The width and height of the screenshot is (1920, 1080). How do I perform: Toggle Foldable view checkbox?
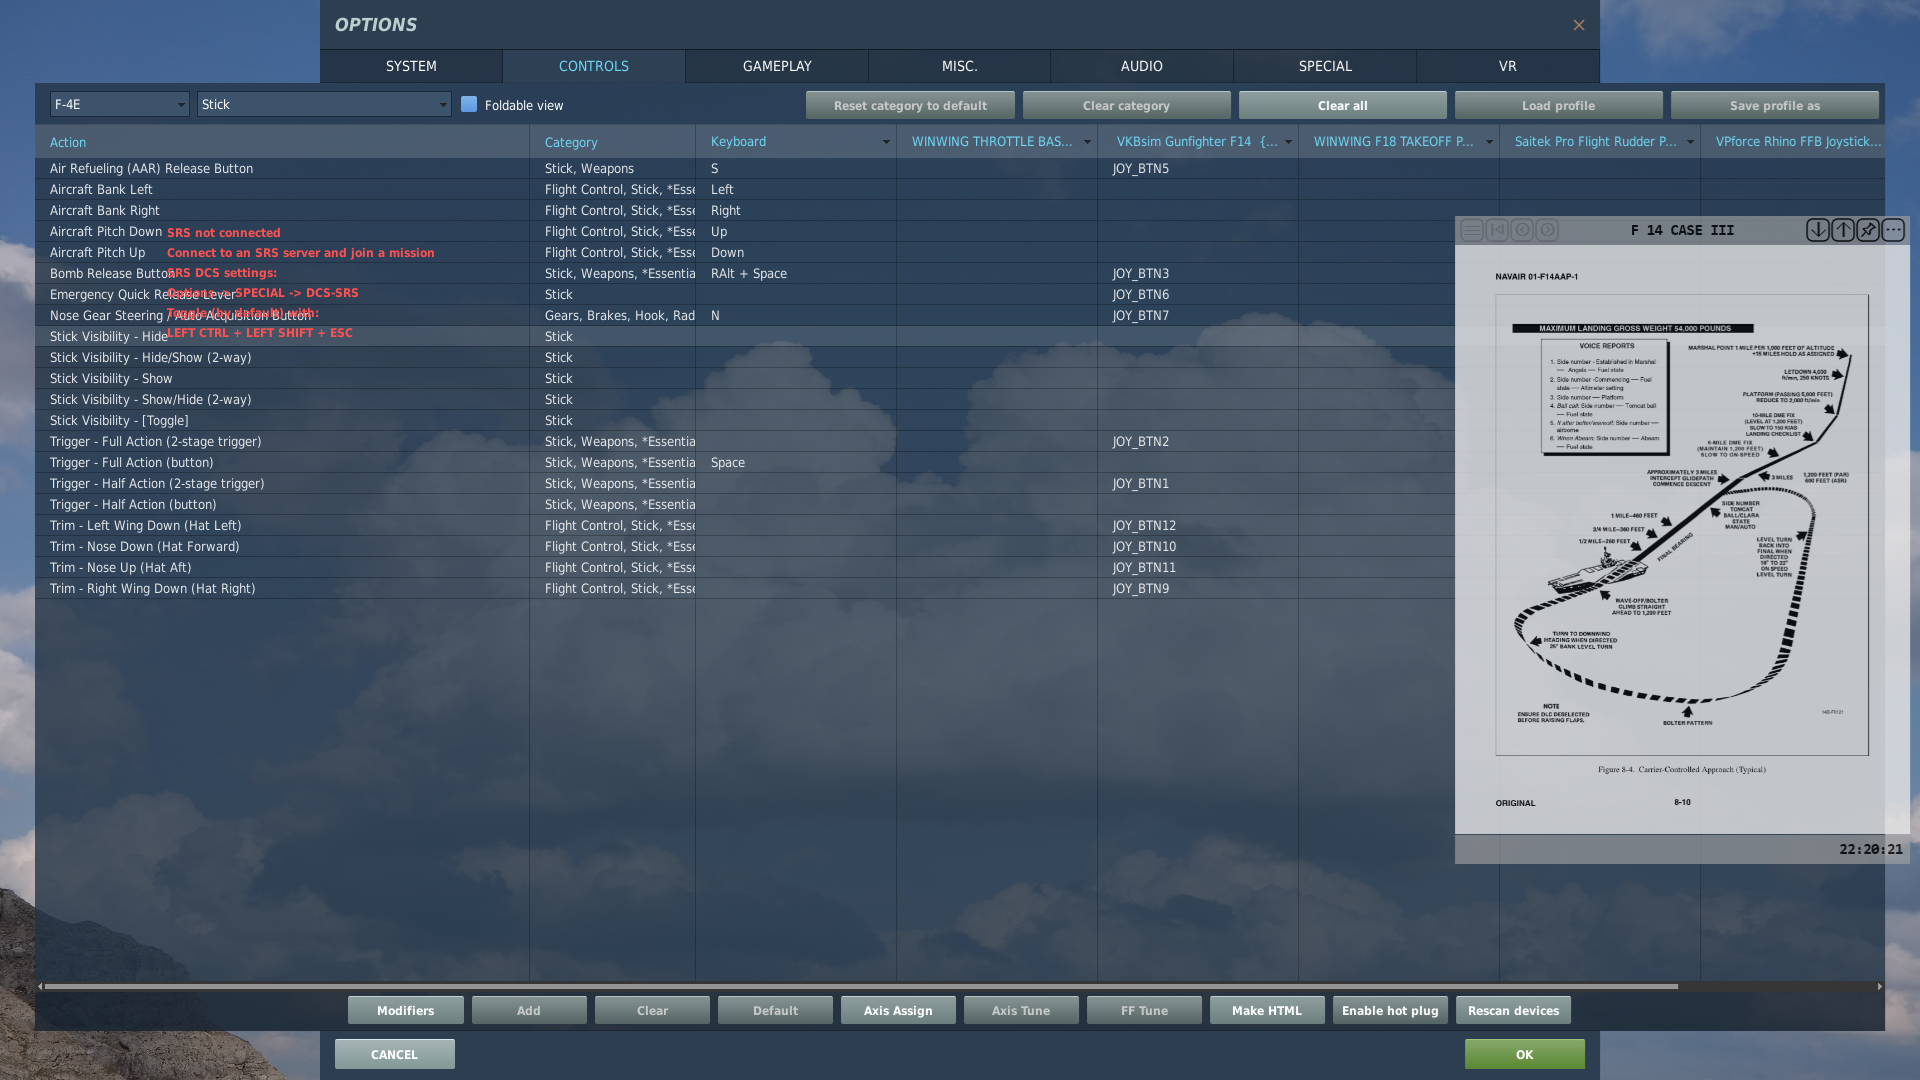469,104
